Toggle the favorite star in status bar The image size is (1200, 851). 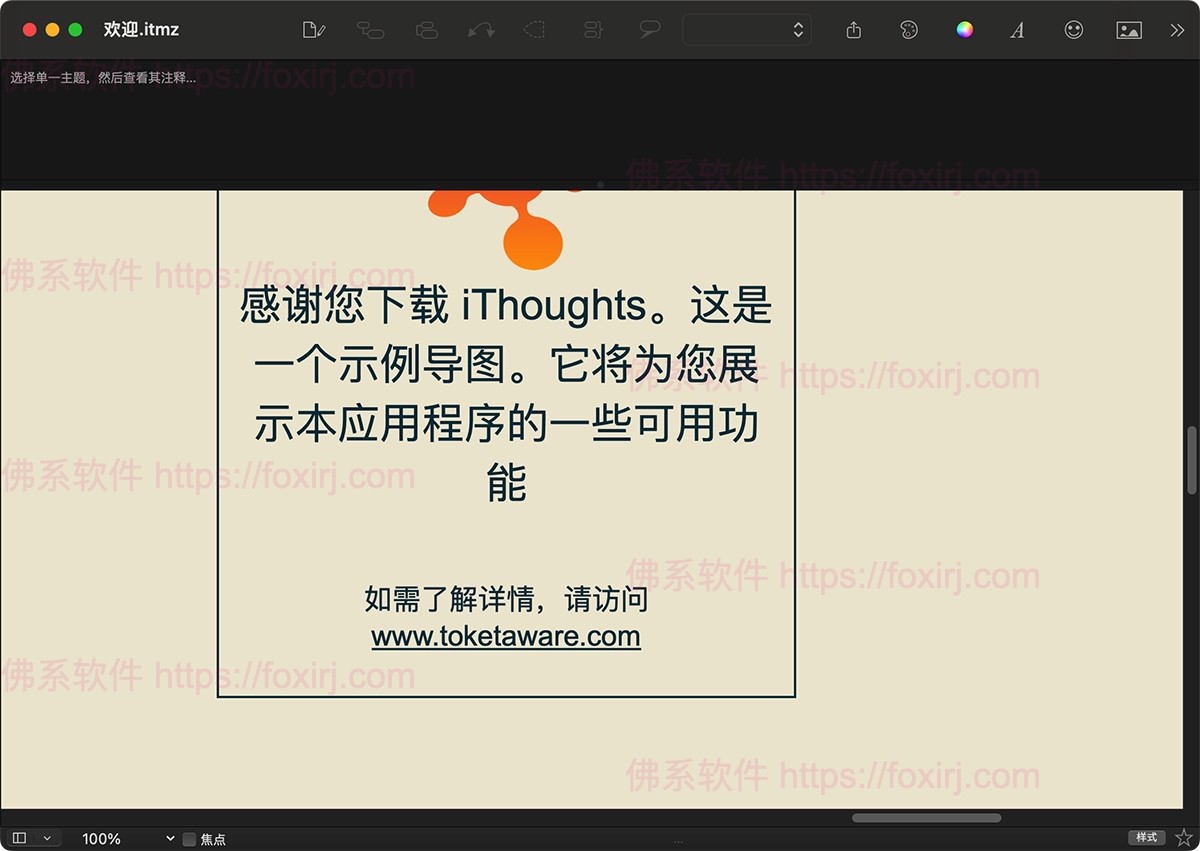(x=1184, y=838)
